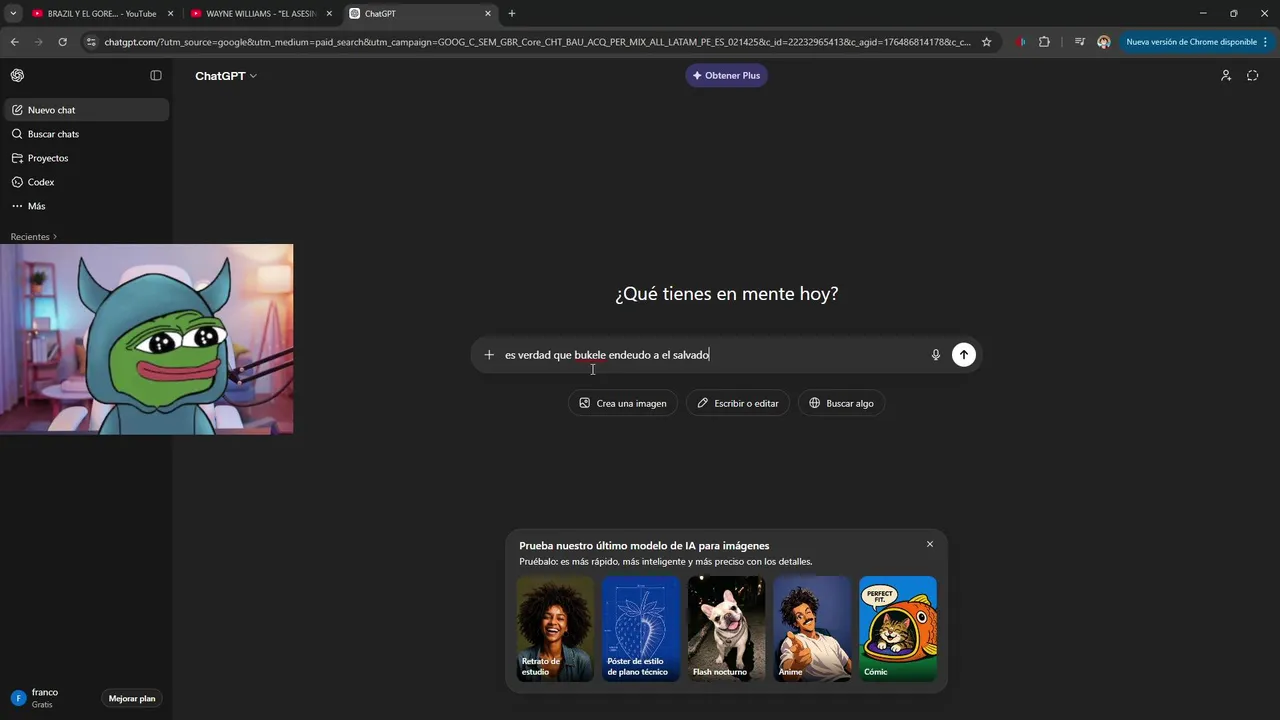1280x720 pixels.
Task: Click the red extension icon in toolbar
Action: click(x=1020, y=42)
